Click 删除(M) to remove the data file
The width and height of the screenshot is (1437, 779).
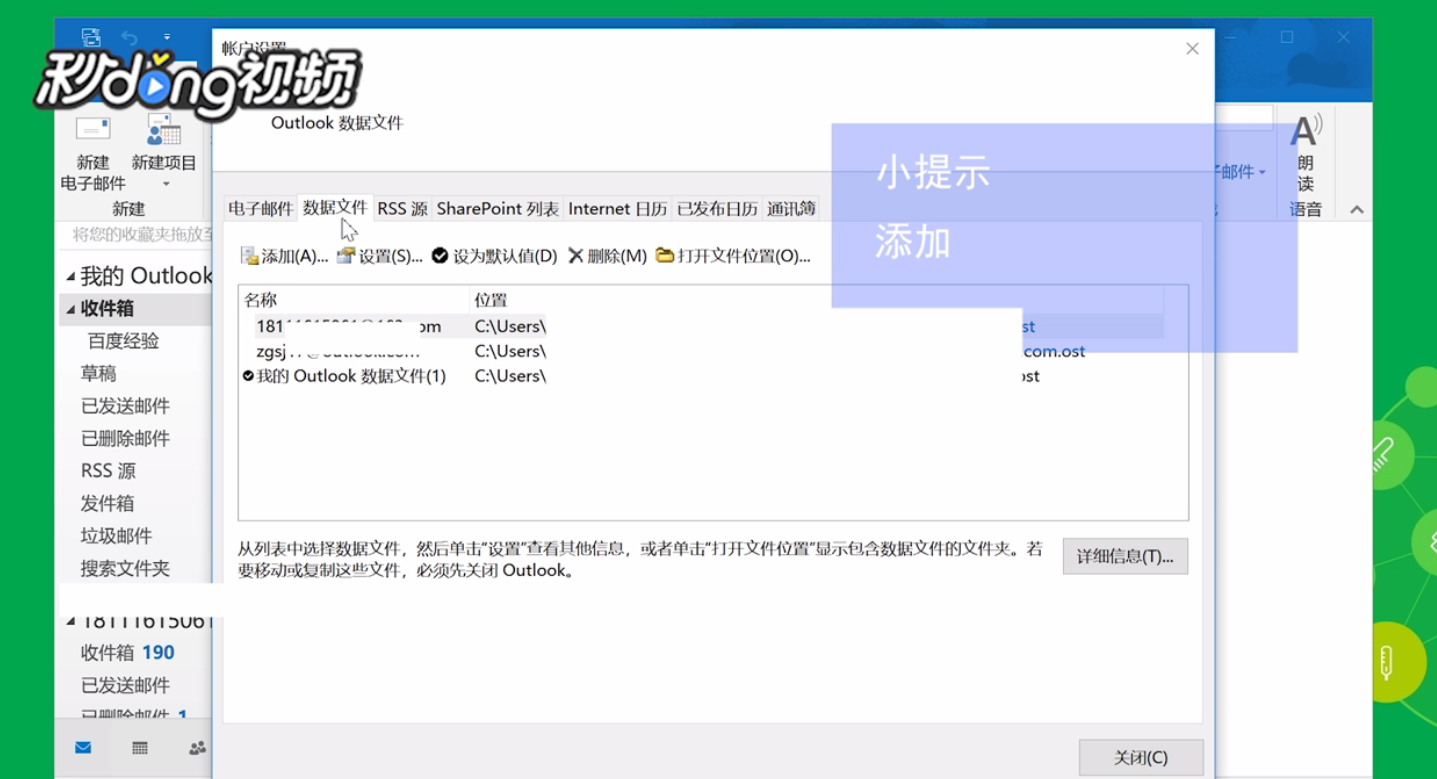(608, 256)
